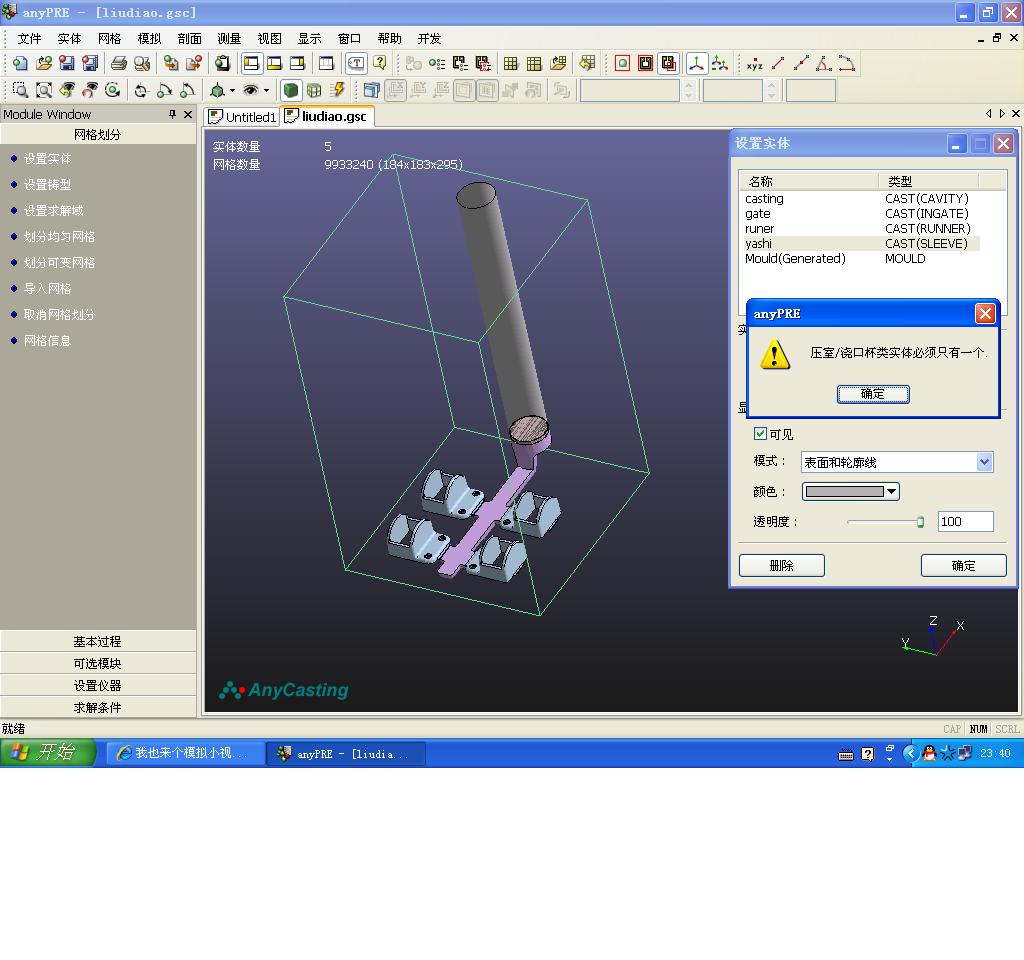1024x960 pixels.
Task: Open the 测量 menu
Action: pyautogui.click(x=229, y=39)
